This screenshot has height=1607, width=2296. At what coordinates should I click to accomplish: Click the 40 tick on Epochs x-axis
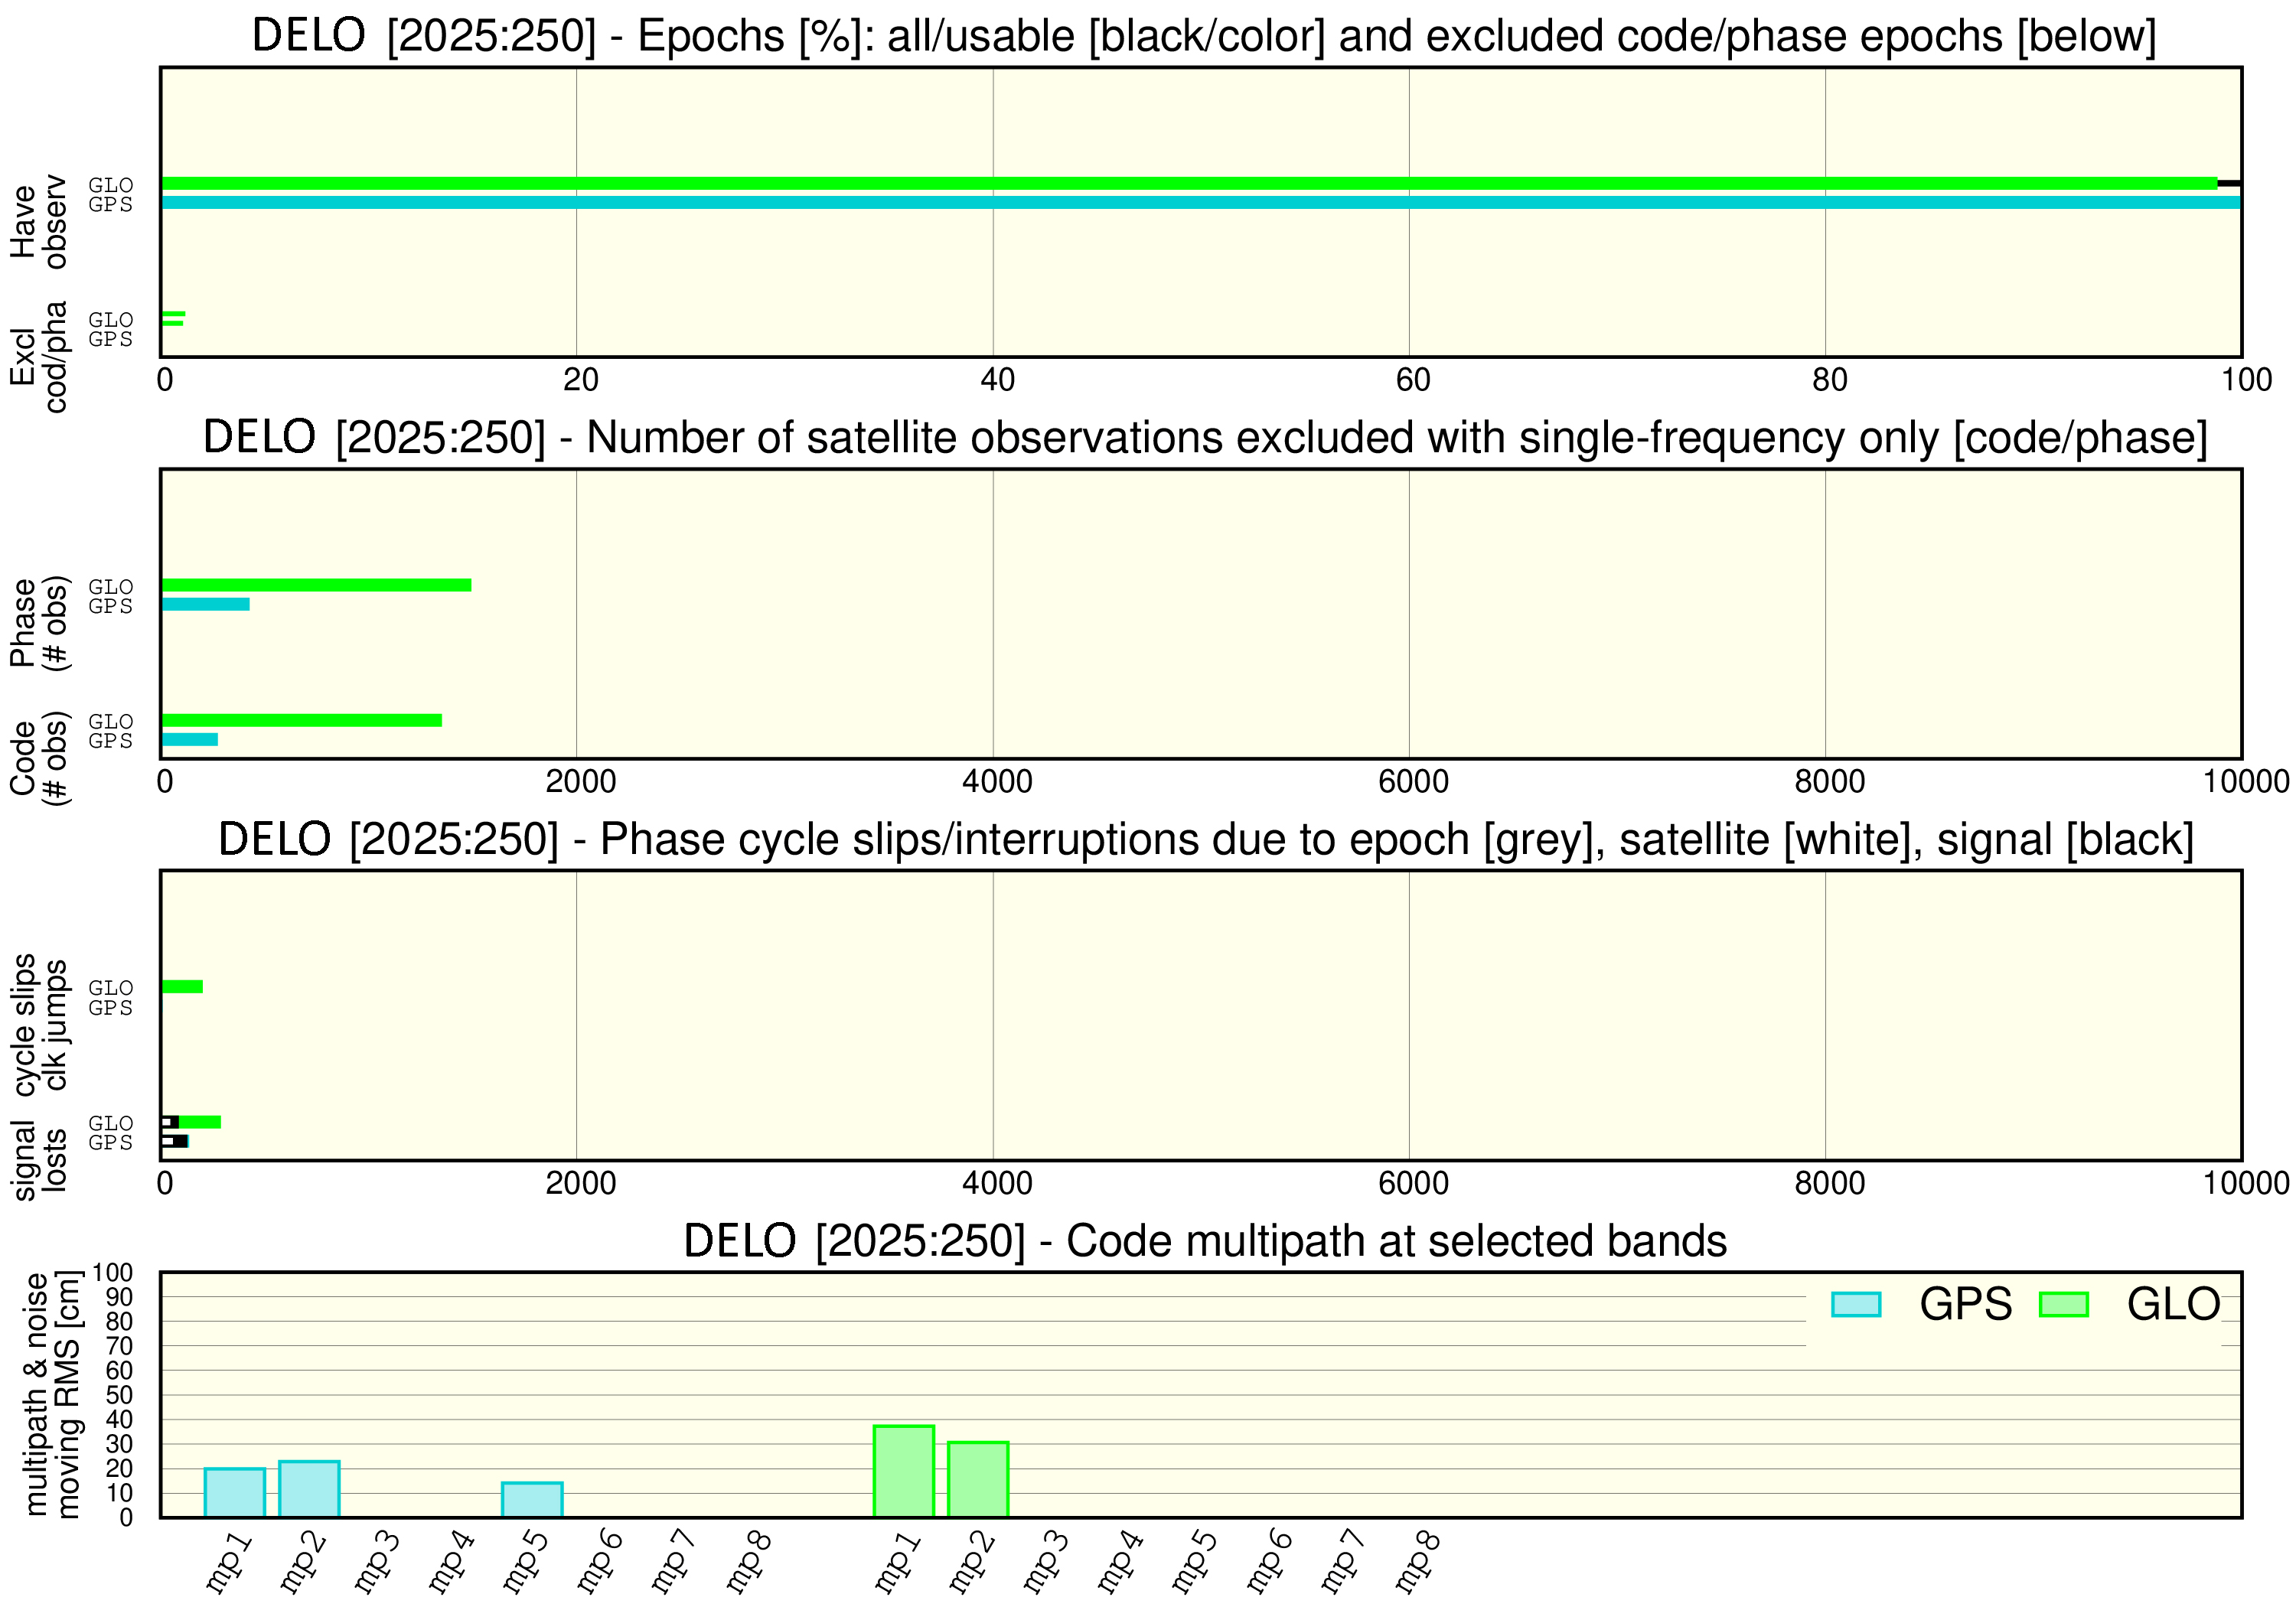click(997, 380)
